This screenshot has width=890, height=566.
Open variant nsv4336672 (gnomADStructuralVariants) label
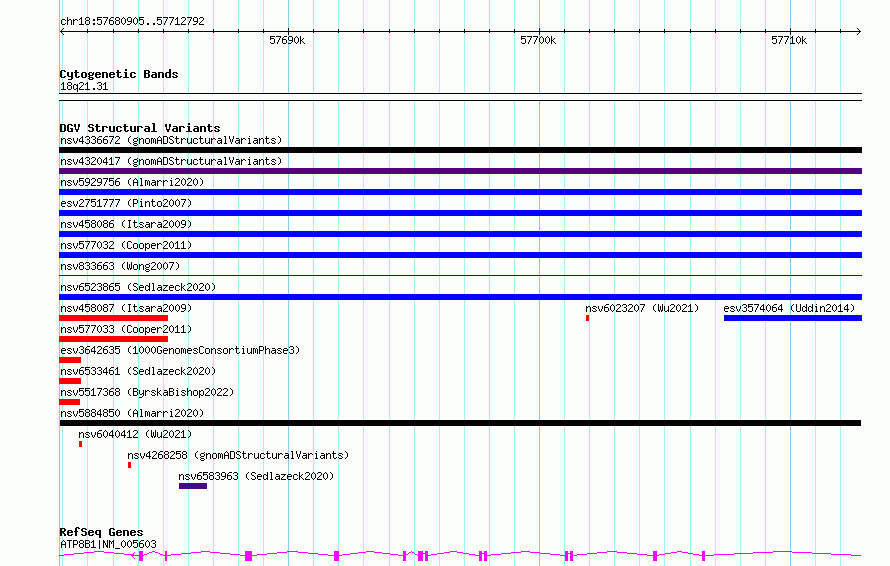[x=171, y=140]
